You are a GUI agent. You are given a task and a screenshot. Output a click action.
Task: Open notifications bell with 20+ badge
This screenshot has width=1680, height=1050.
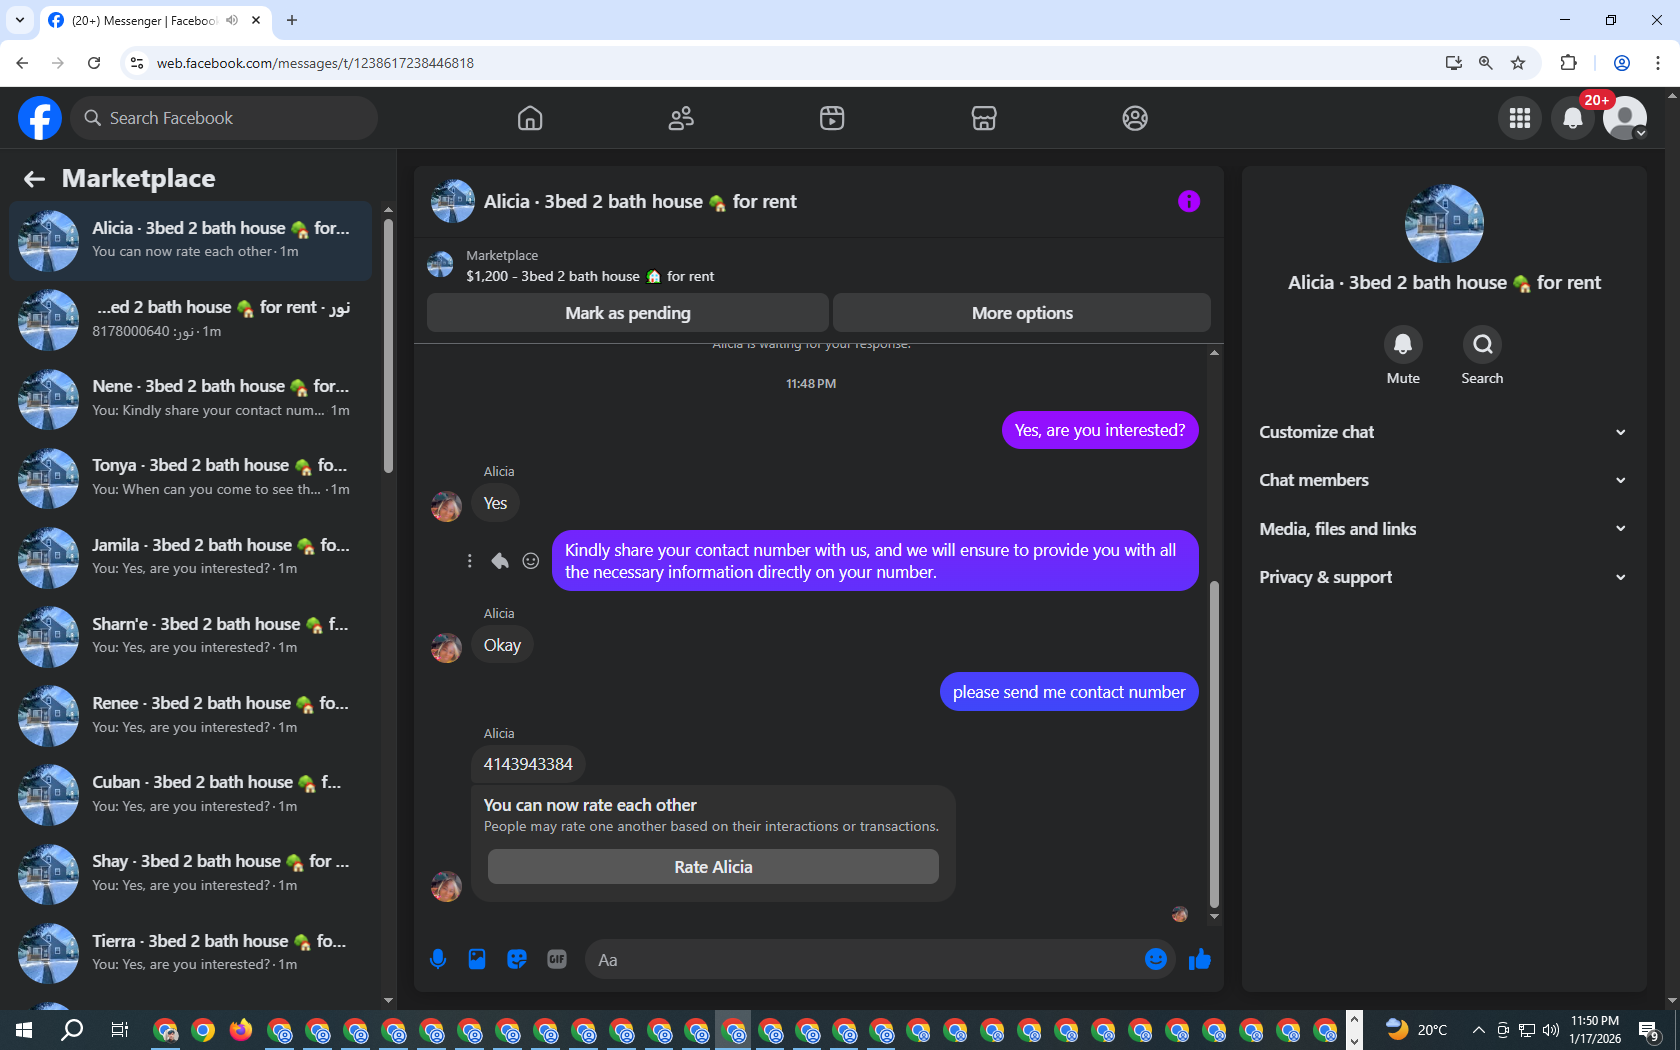point(1573,118)
